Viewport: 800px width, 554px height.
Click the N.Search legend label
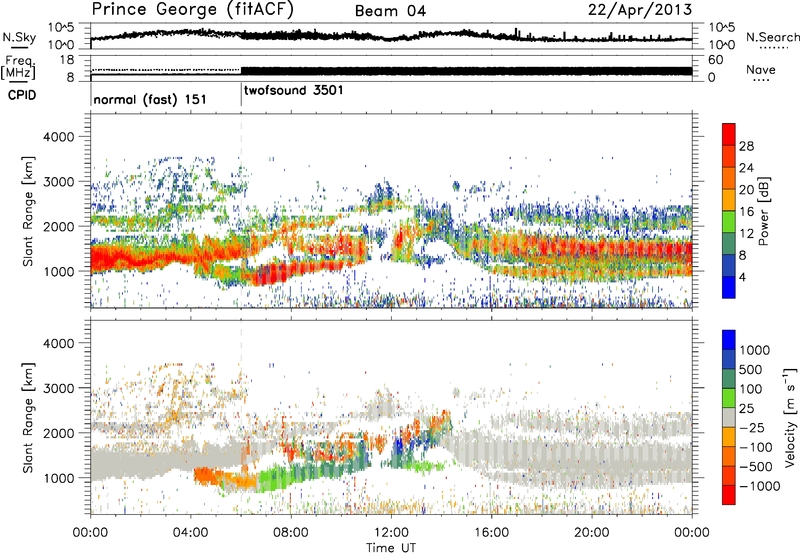coord(773,37)
